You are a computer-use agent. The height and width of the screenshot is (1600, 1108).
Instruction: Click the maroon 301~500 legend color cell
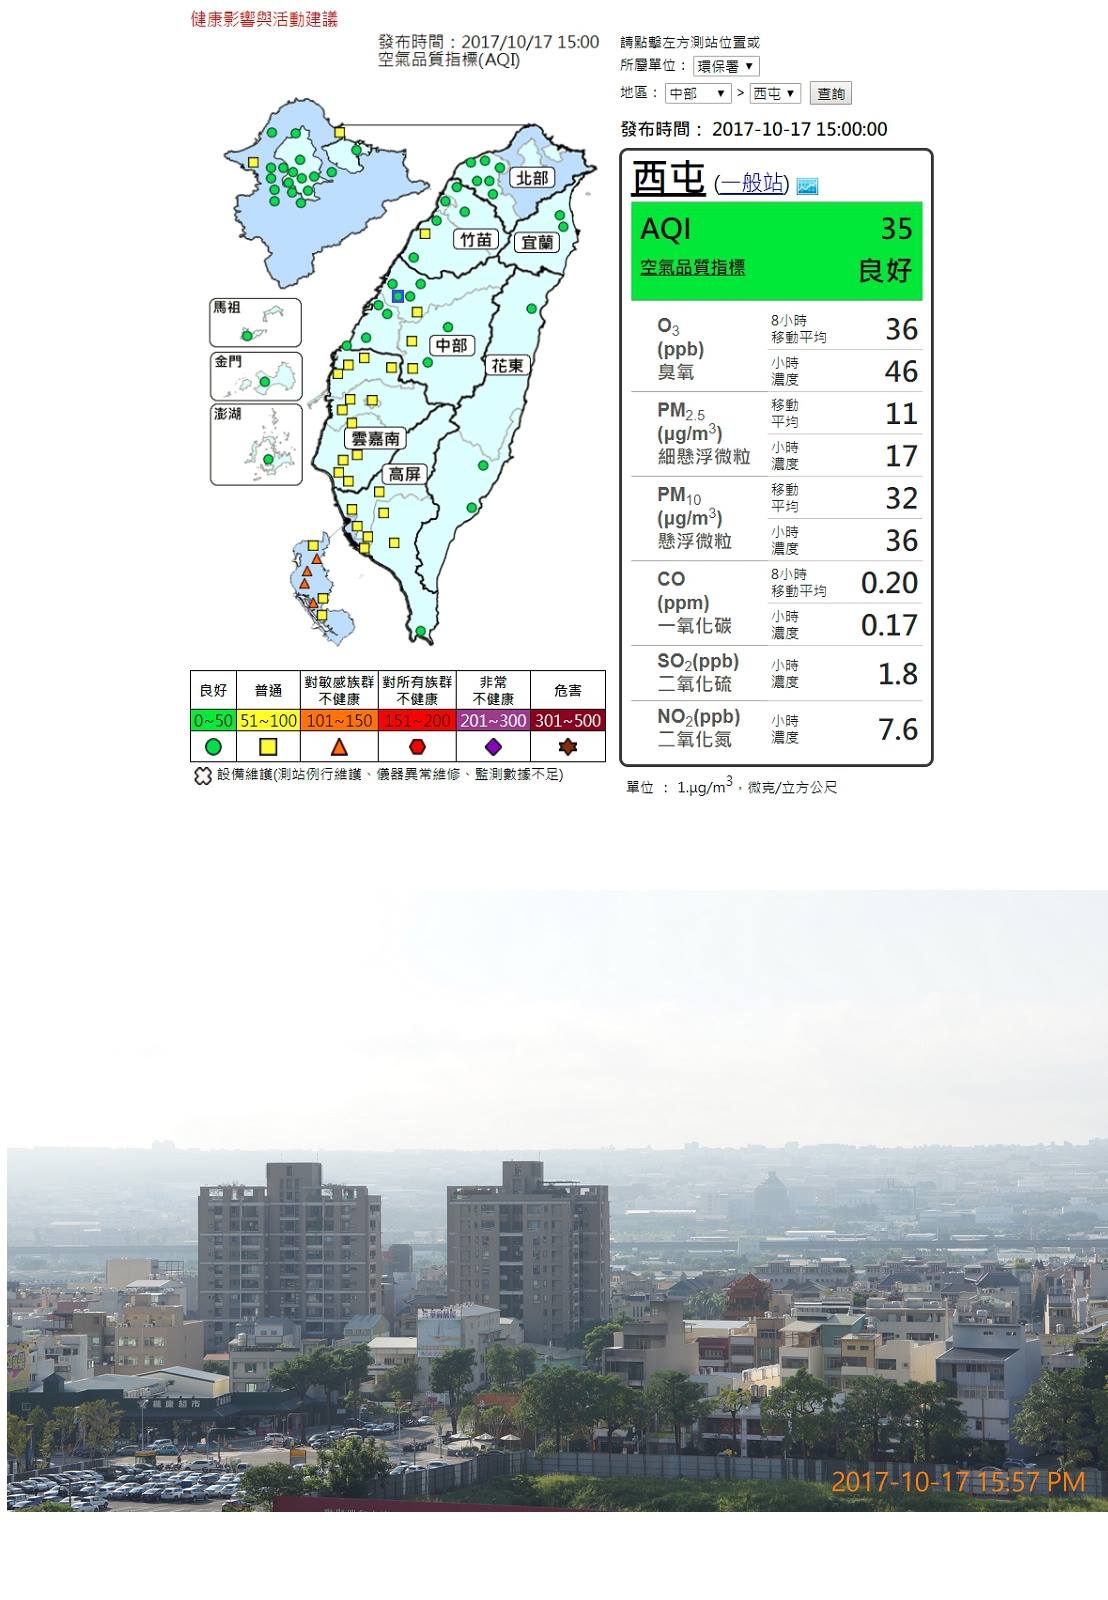click(568, 720)
